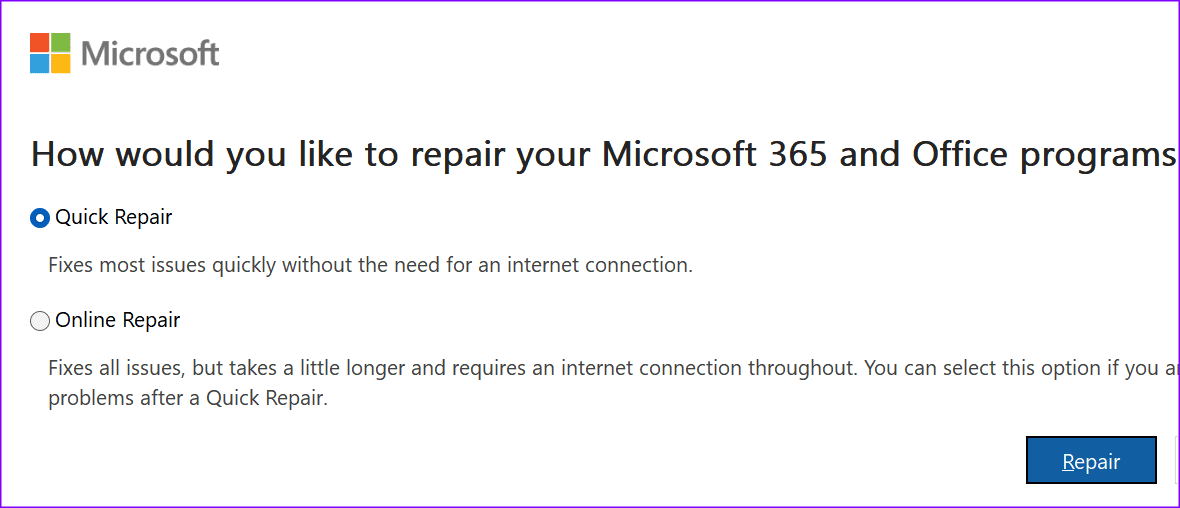Click the blue square in Microsoft logo
The height and width of the screenshot is (508, 1180).
39,64
